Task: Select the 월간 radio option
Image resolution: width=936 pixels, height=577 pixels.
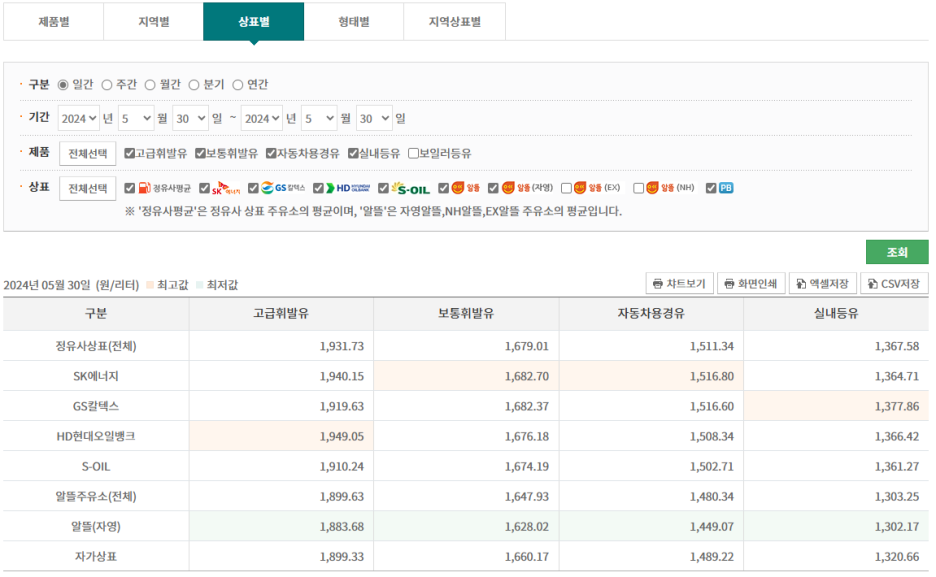Action: pyautogui.click(x=150, y=85)
